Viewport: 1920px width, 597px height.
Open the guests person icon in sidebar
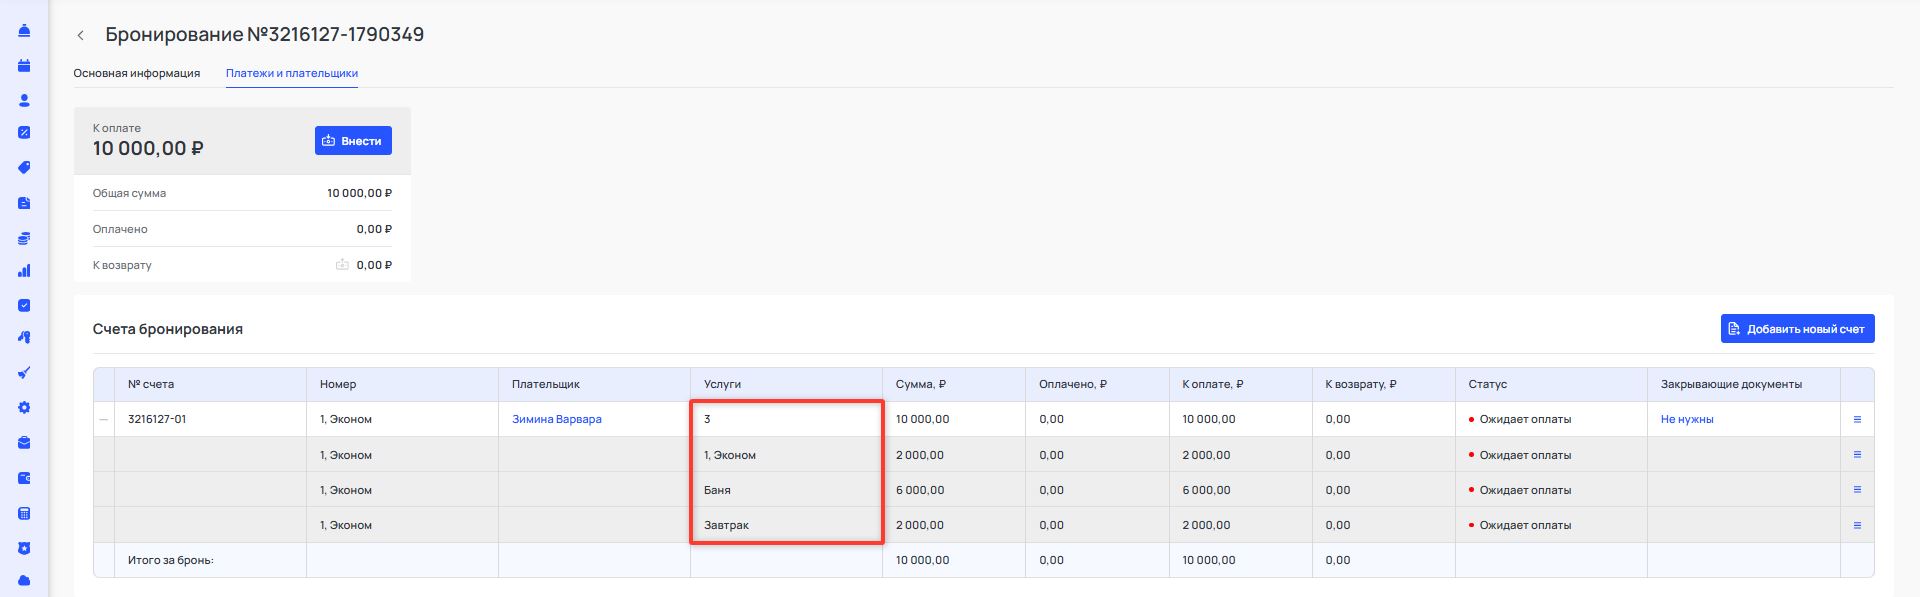(x=24, y=101)
